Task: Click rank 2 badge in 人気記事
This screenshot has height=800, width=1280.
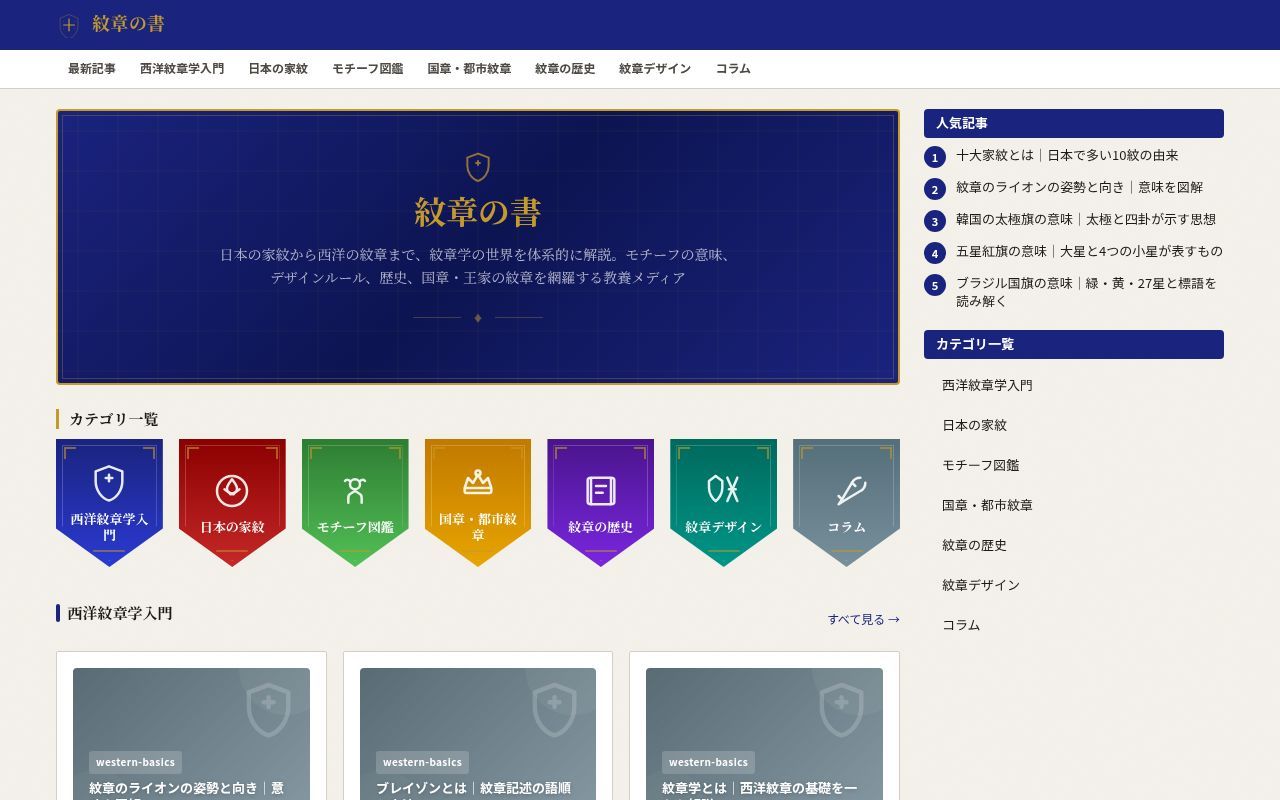Action: [x=935, y=189]
